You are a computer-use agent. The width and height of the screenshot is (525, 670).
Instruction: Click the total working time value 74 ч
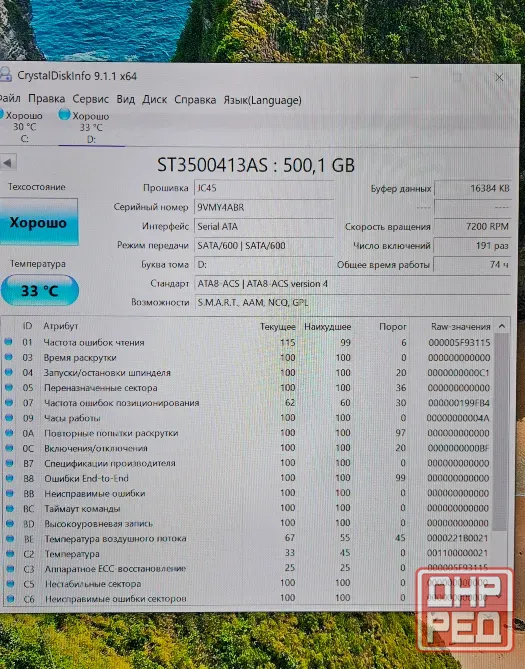coord(472,265)
